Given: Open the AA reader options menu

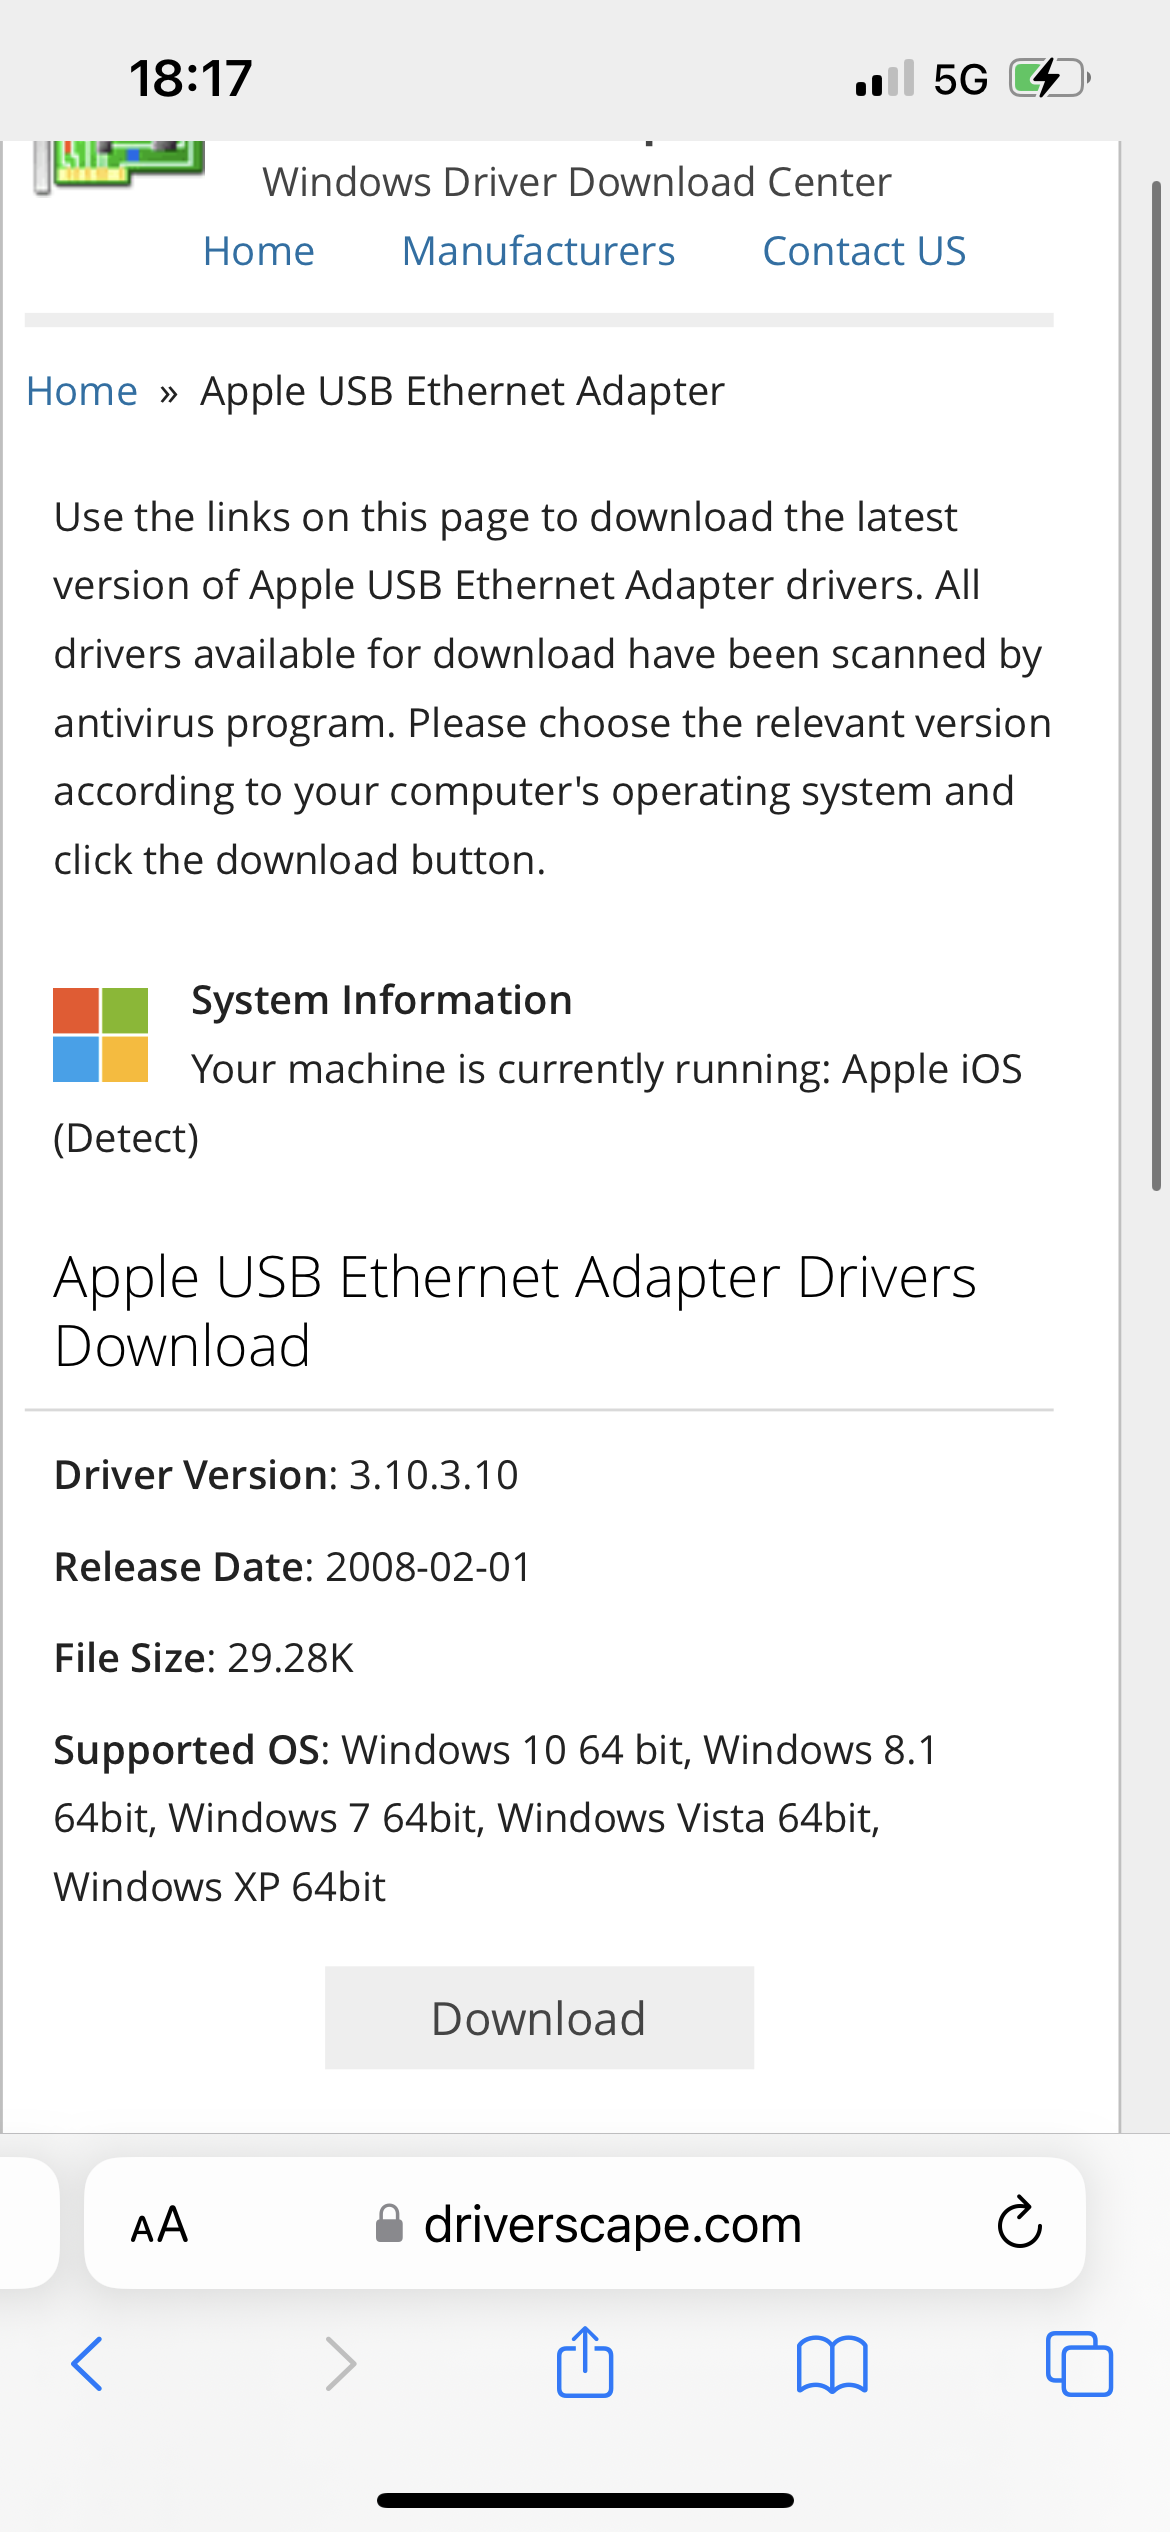Looking at the screenshot, I should tap(160, 2224).
